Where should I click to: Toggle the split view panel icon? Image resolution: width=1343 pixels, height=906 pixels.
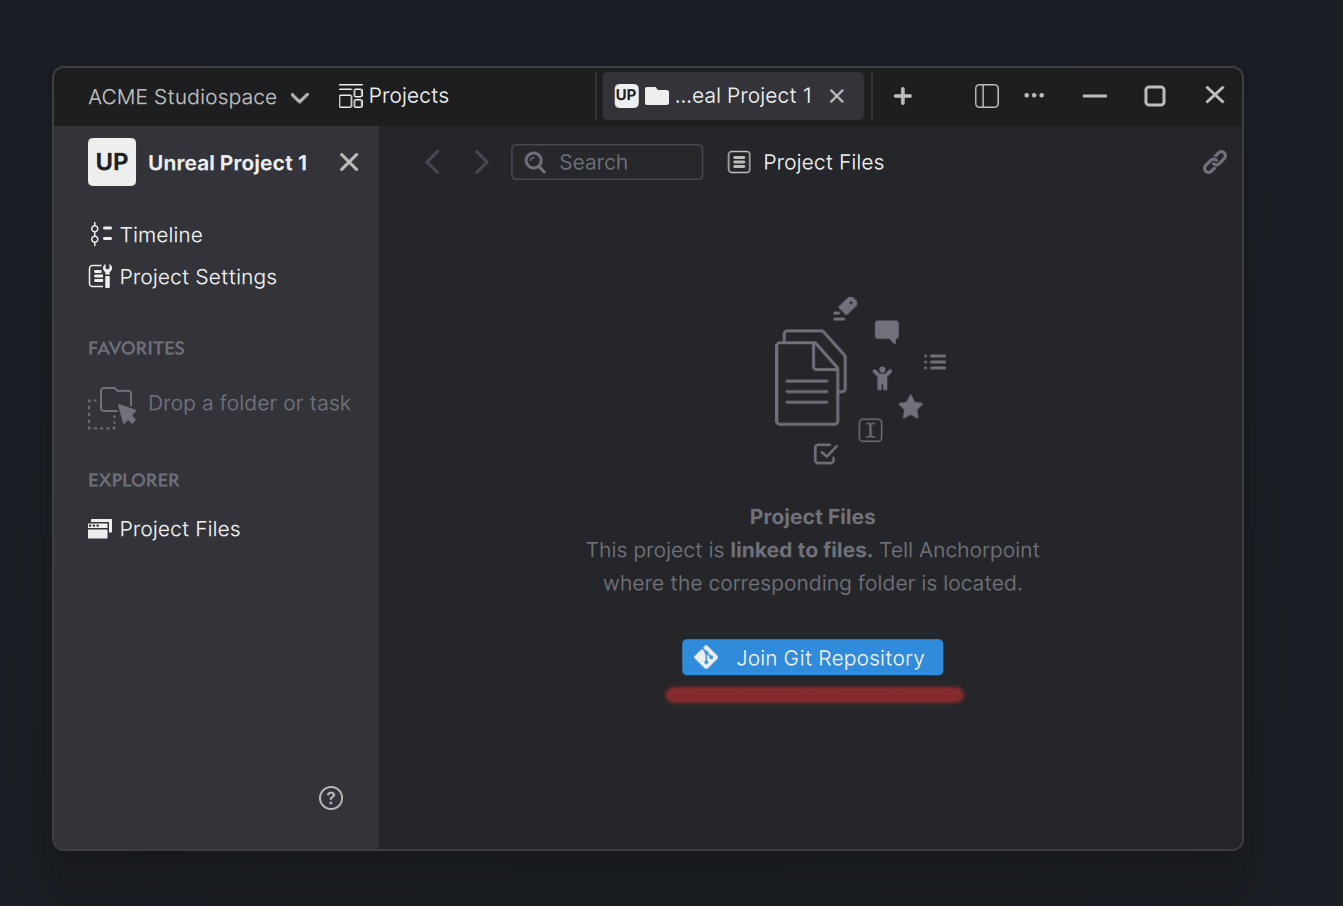pyautogui.click(x=986, y=95)
